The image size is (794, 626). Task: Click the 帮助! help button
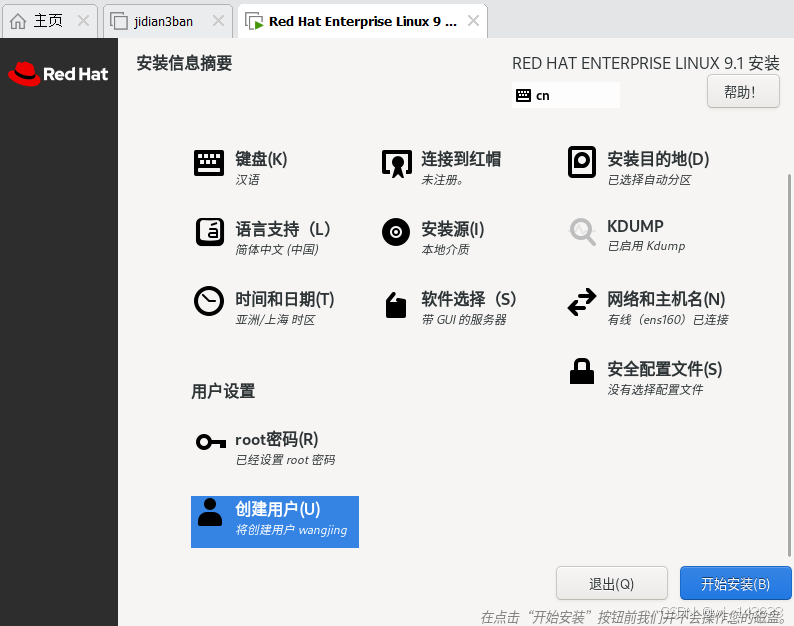coord(743,92)
